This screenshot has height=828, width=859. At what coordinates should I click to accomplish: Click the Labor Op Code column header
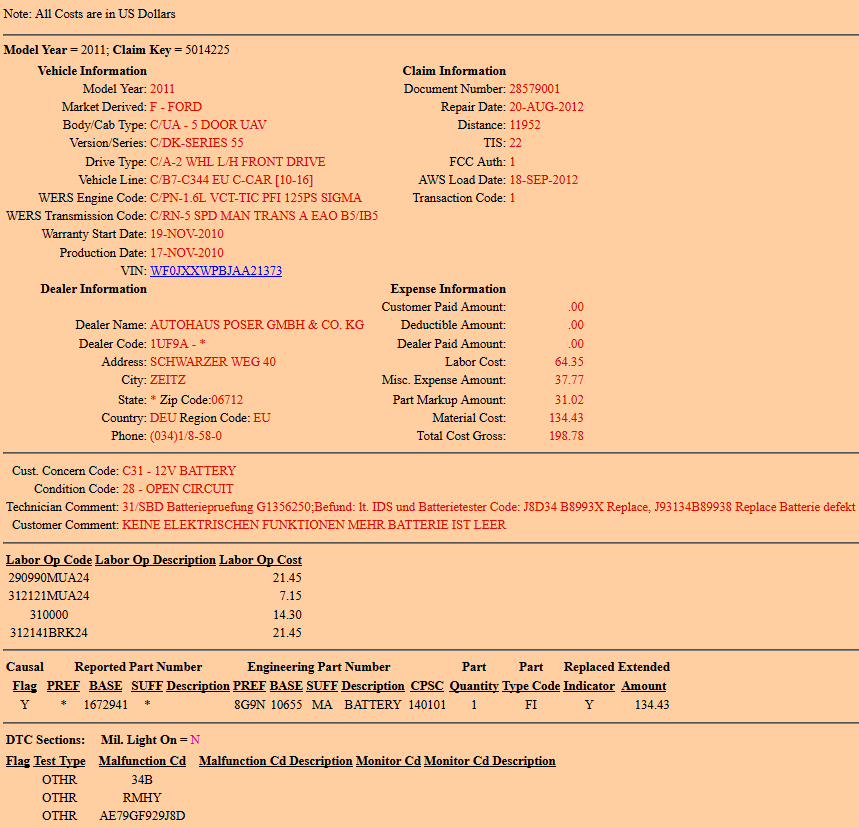[x=49, y=560]
